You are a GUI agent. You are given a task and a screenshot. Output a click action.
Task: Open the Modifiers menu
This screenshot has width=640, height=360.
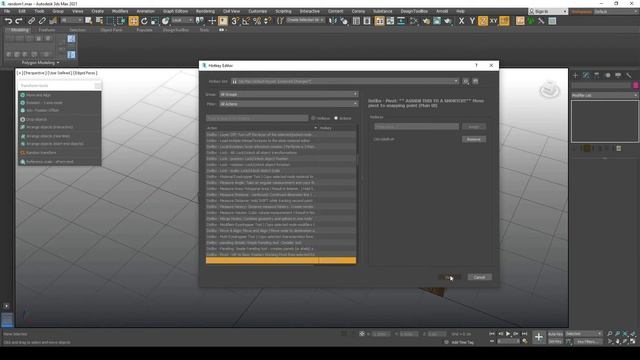[120, 11]
